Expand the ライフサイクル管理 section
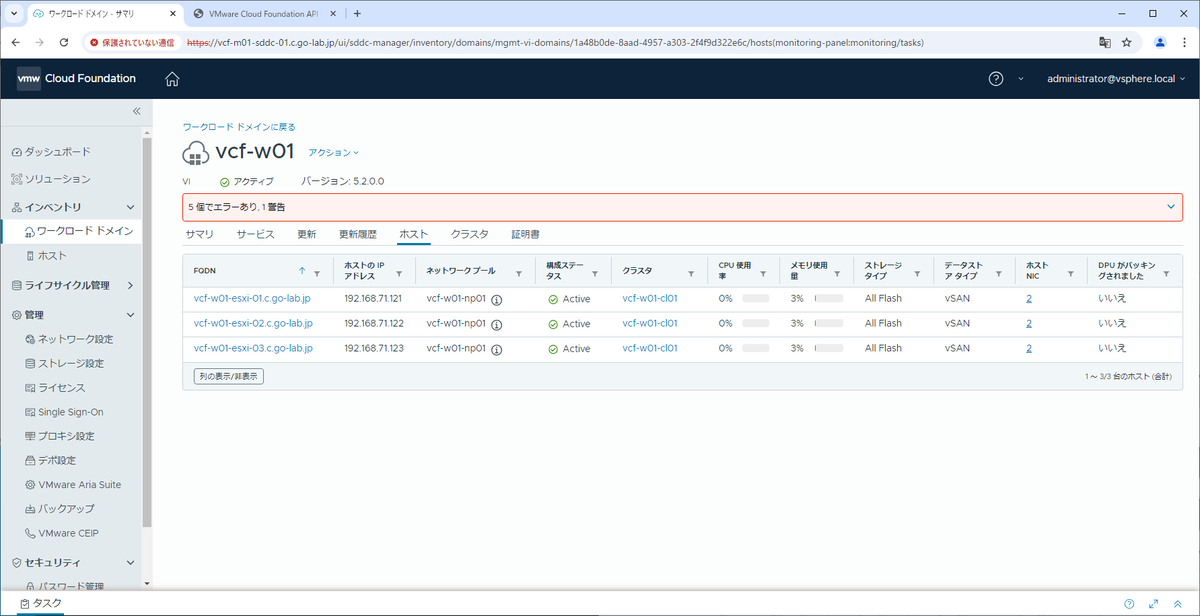 131,285
